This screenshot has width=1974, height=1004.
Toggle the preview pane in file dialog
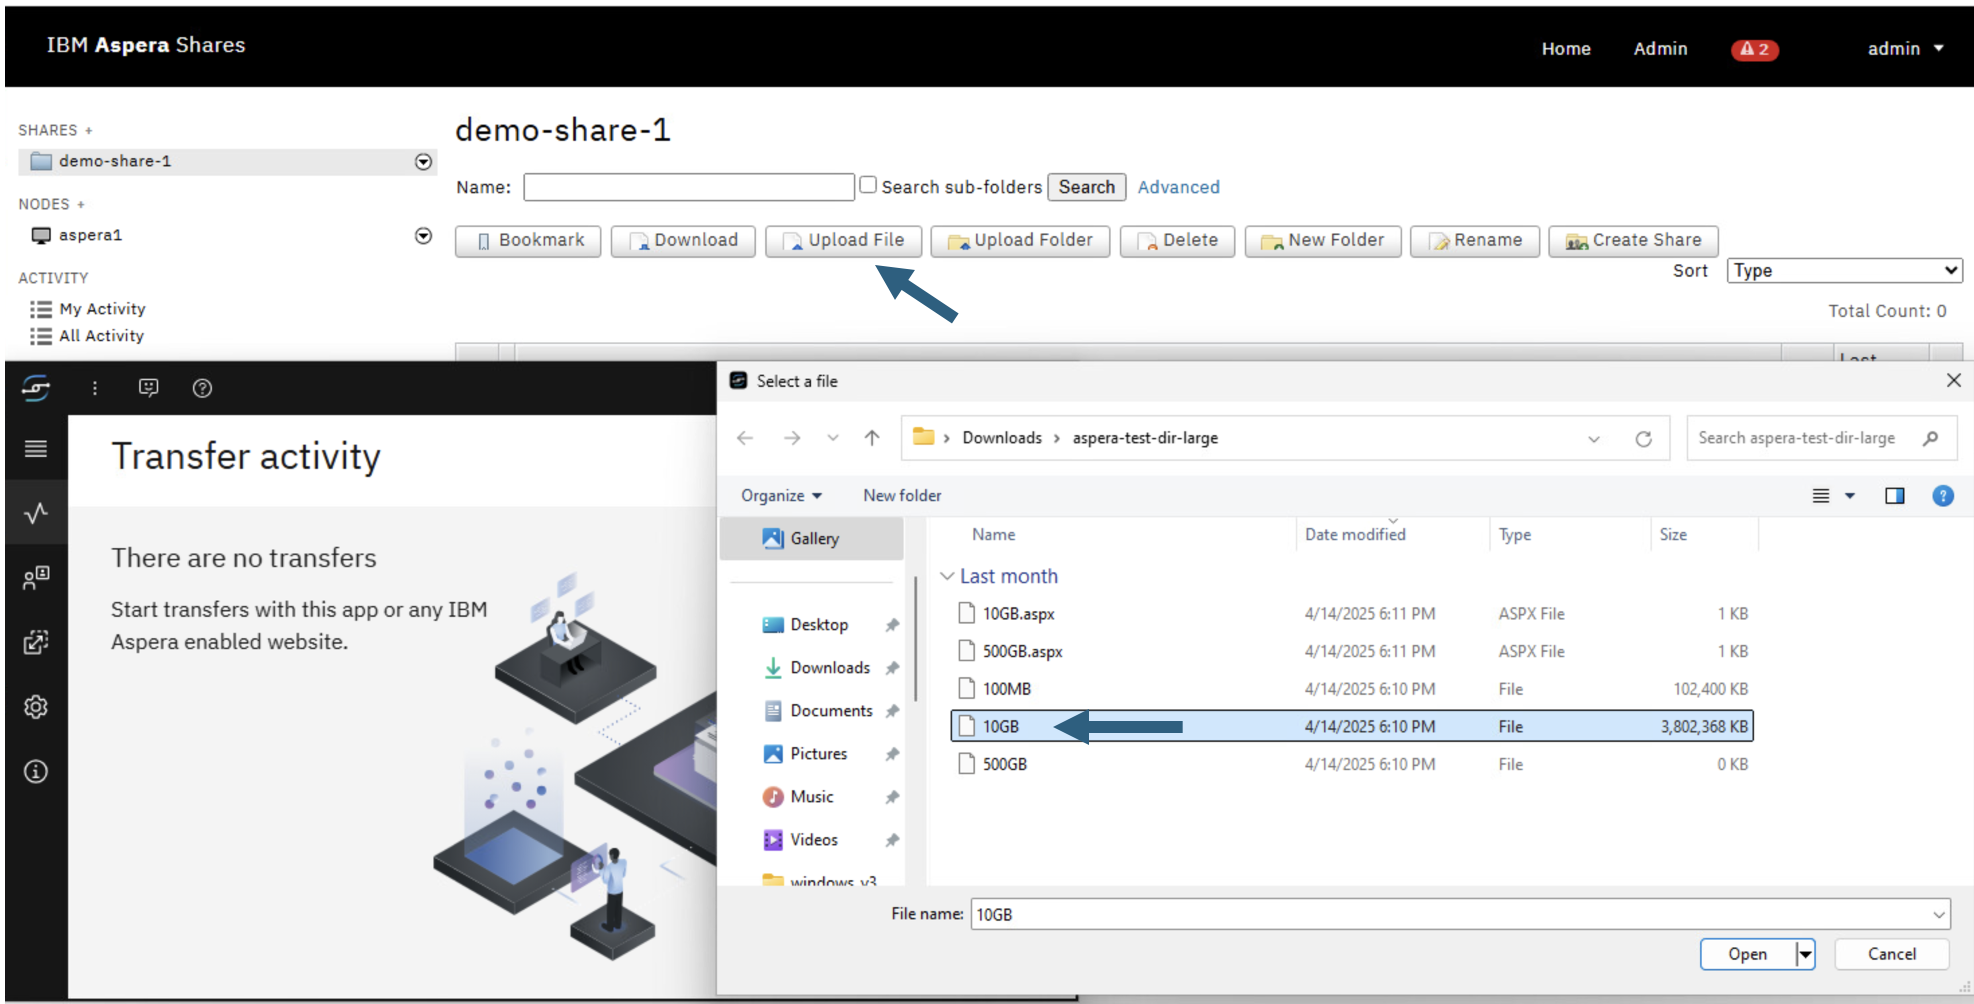pyautogui.click(x=1894, y=496)
